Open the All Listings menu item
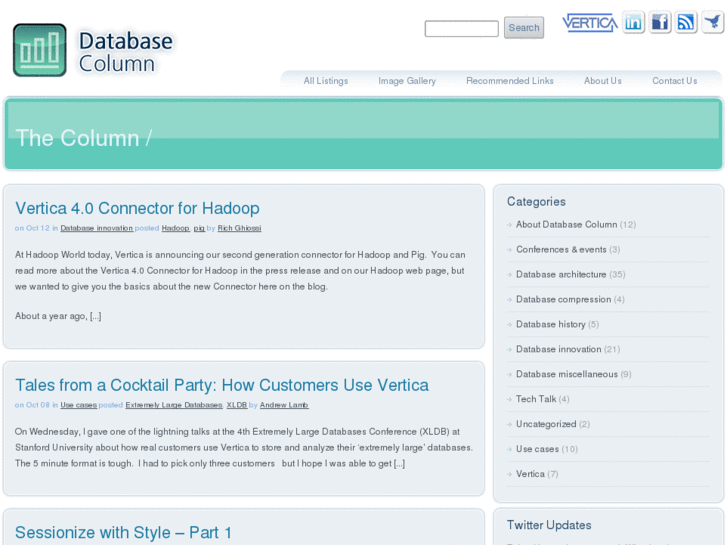The width and height of the screenshot is (727, 545). coord(325,81)
